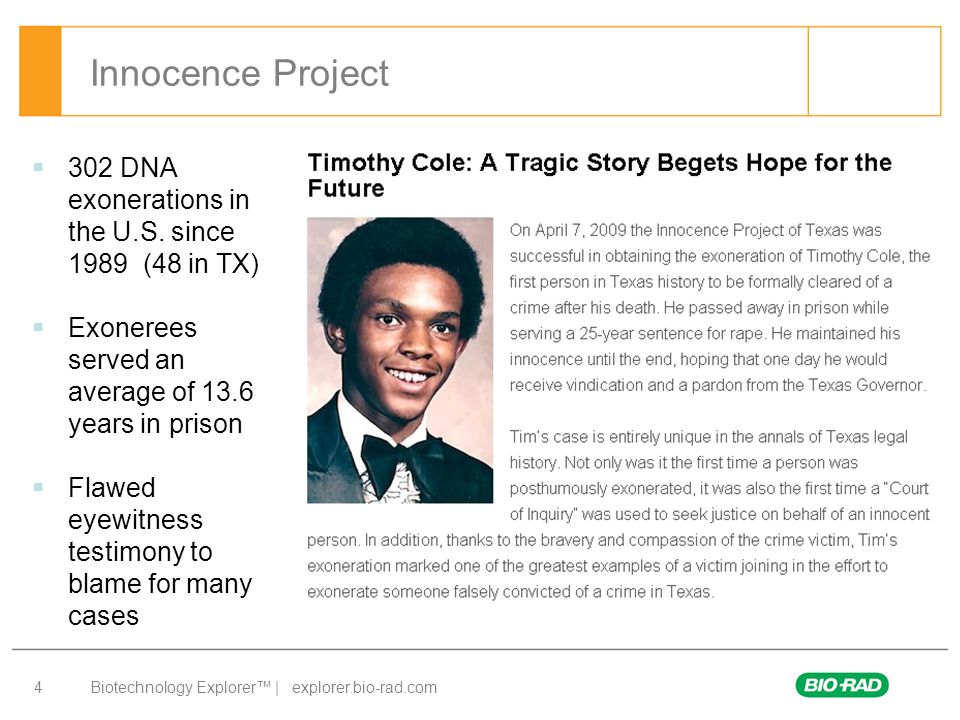Select the '302 DNA exonerations' bullet text

coord(163,216)
